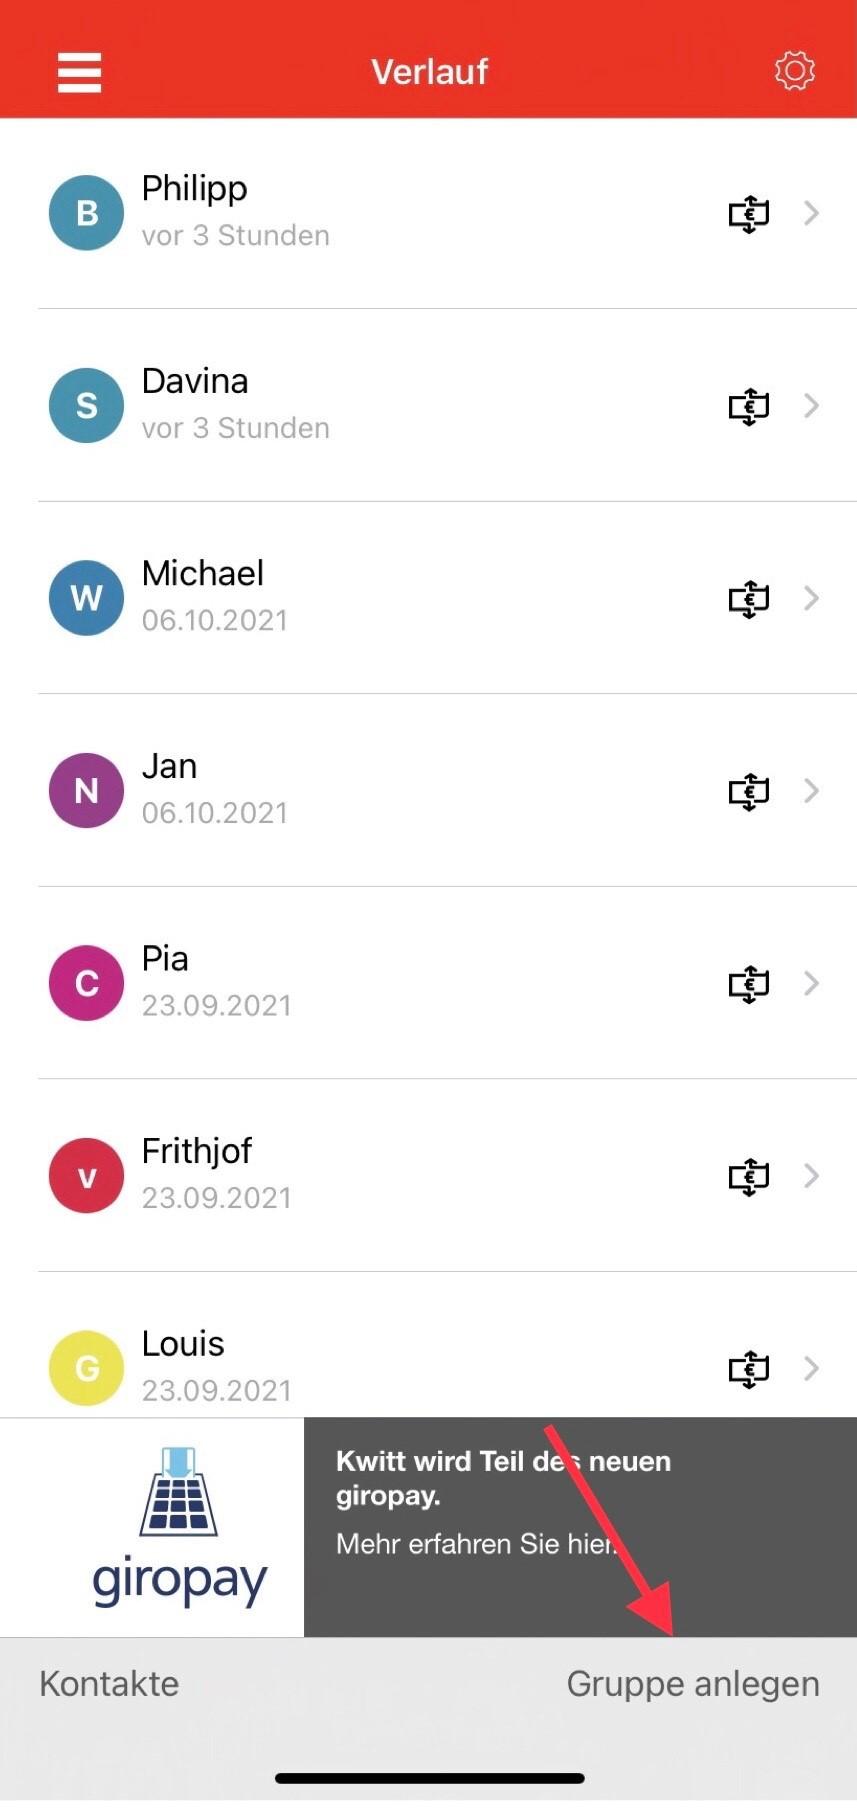Open Michael history entry
Screen dimensions: 857x1816
[x=400, y=597]
